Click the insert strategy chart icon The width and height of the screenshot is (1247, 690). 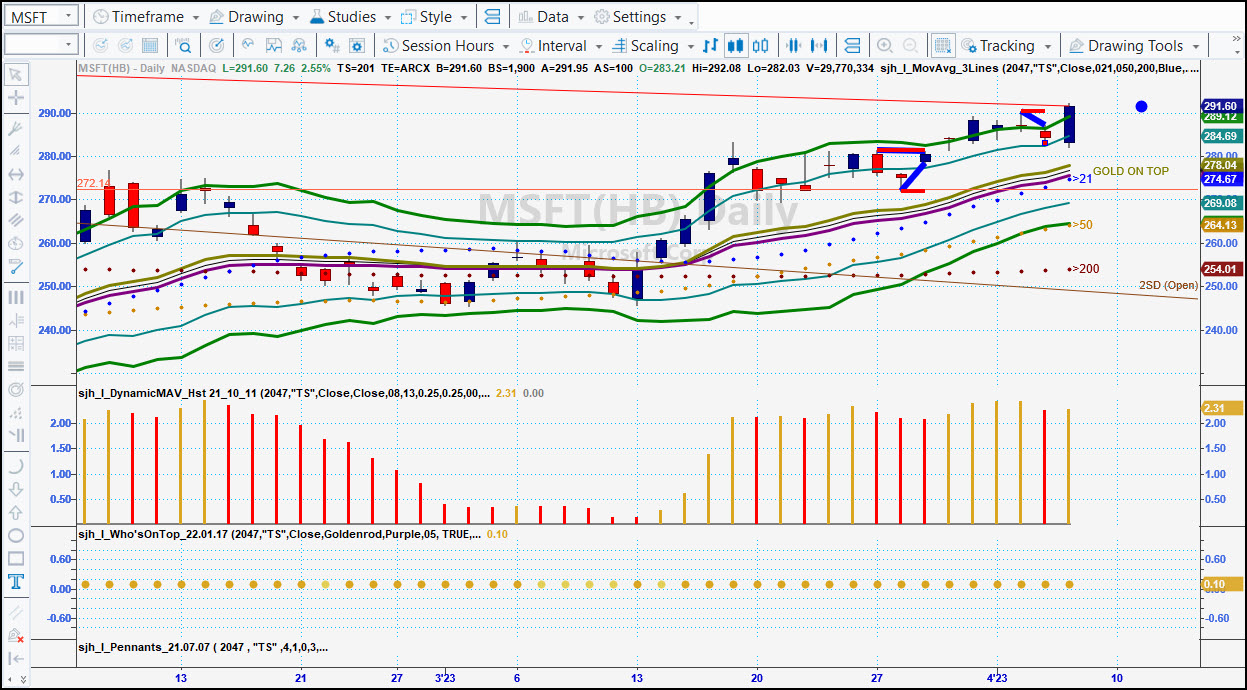pos(275,45)
